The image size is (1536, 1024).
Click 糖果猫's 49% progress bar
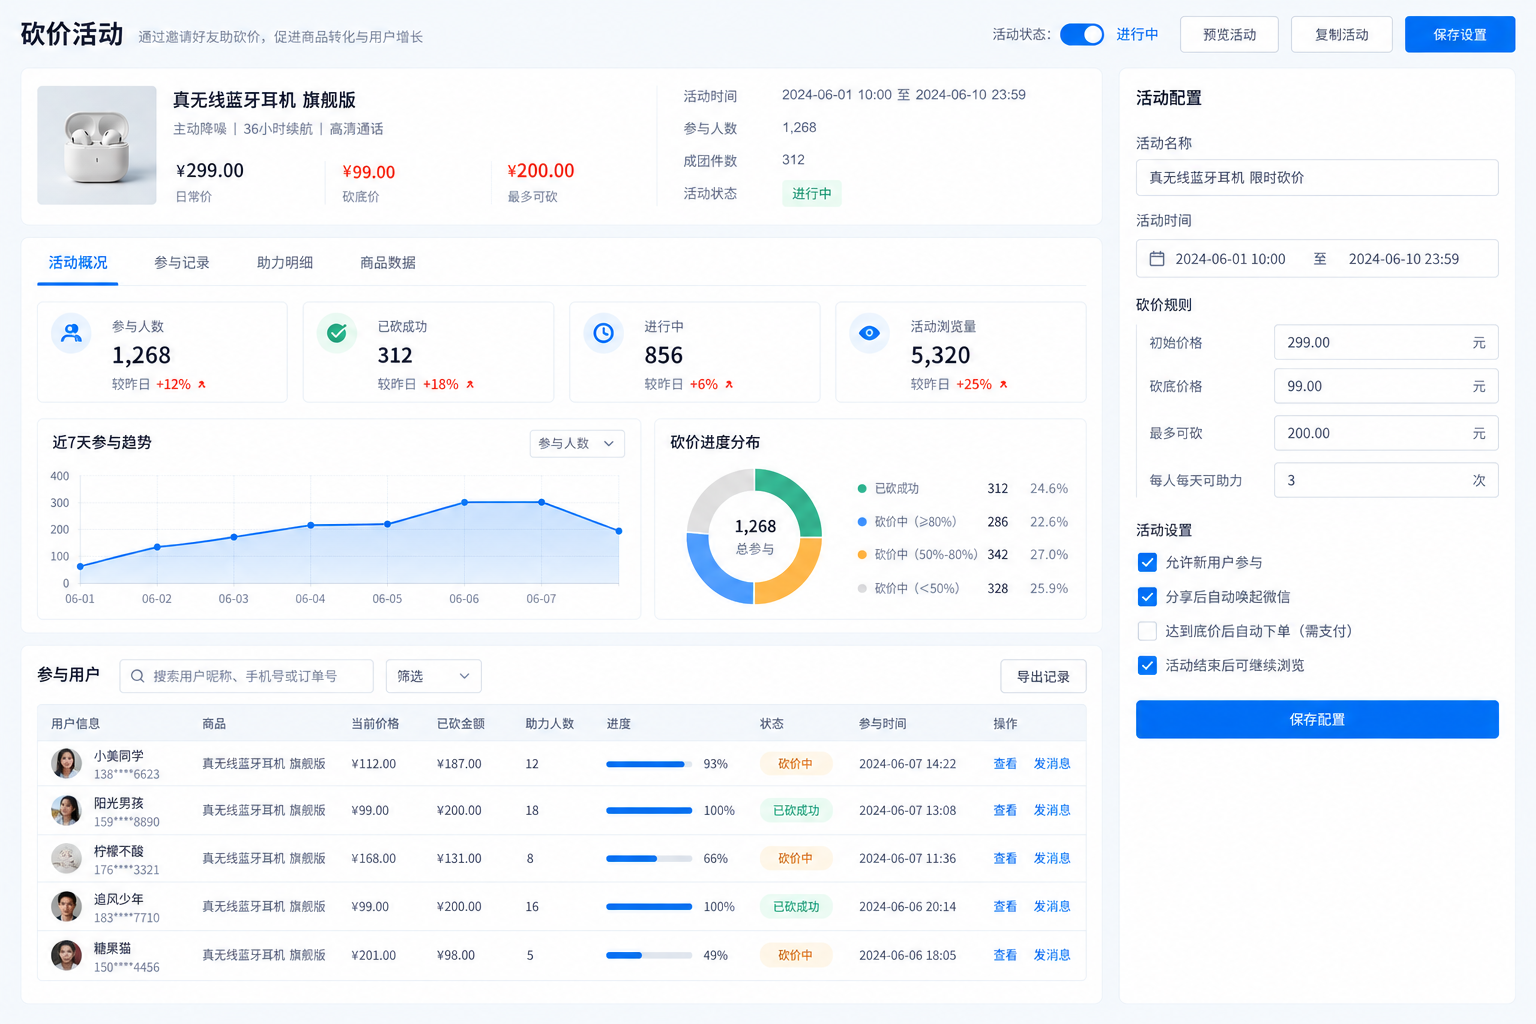pos(649,955)
